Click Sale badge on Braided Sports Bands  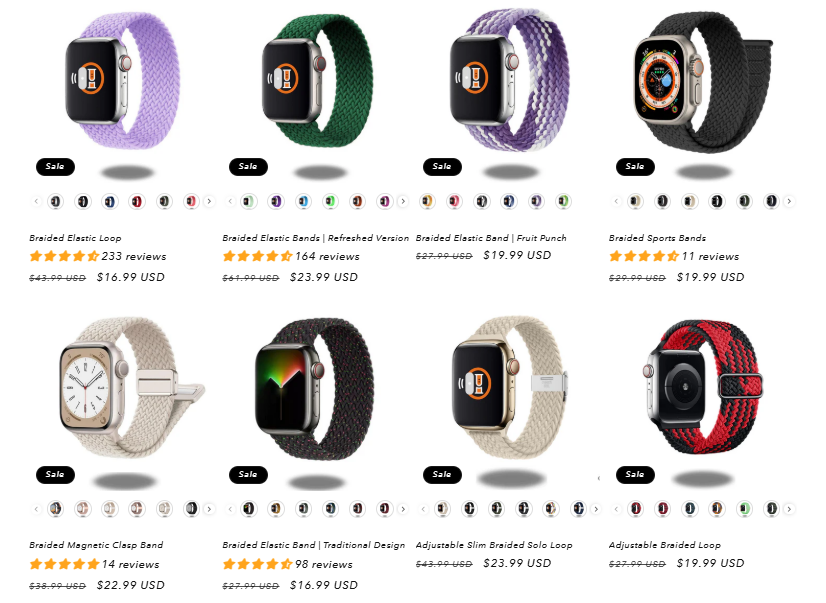[635, 166]
